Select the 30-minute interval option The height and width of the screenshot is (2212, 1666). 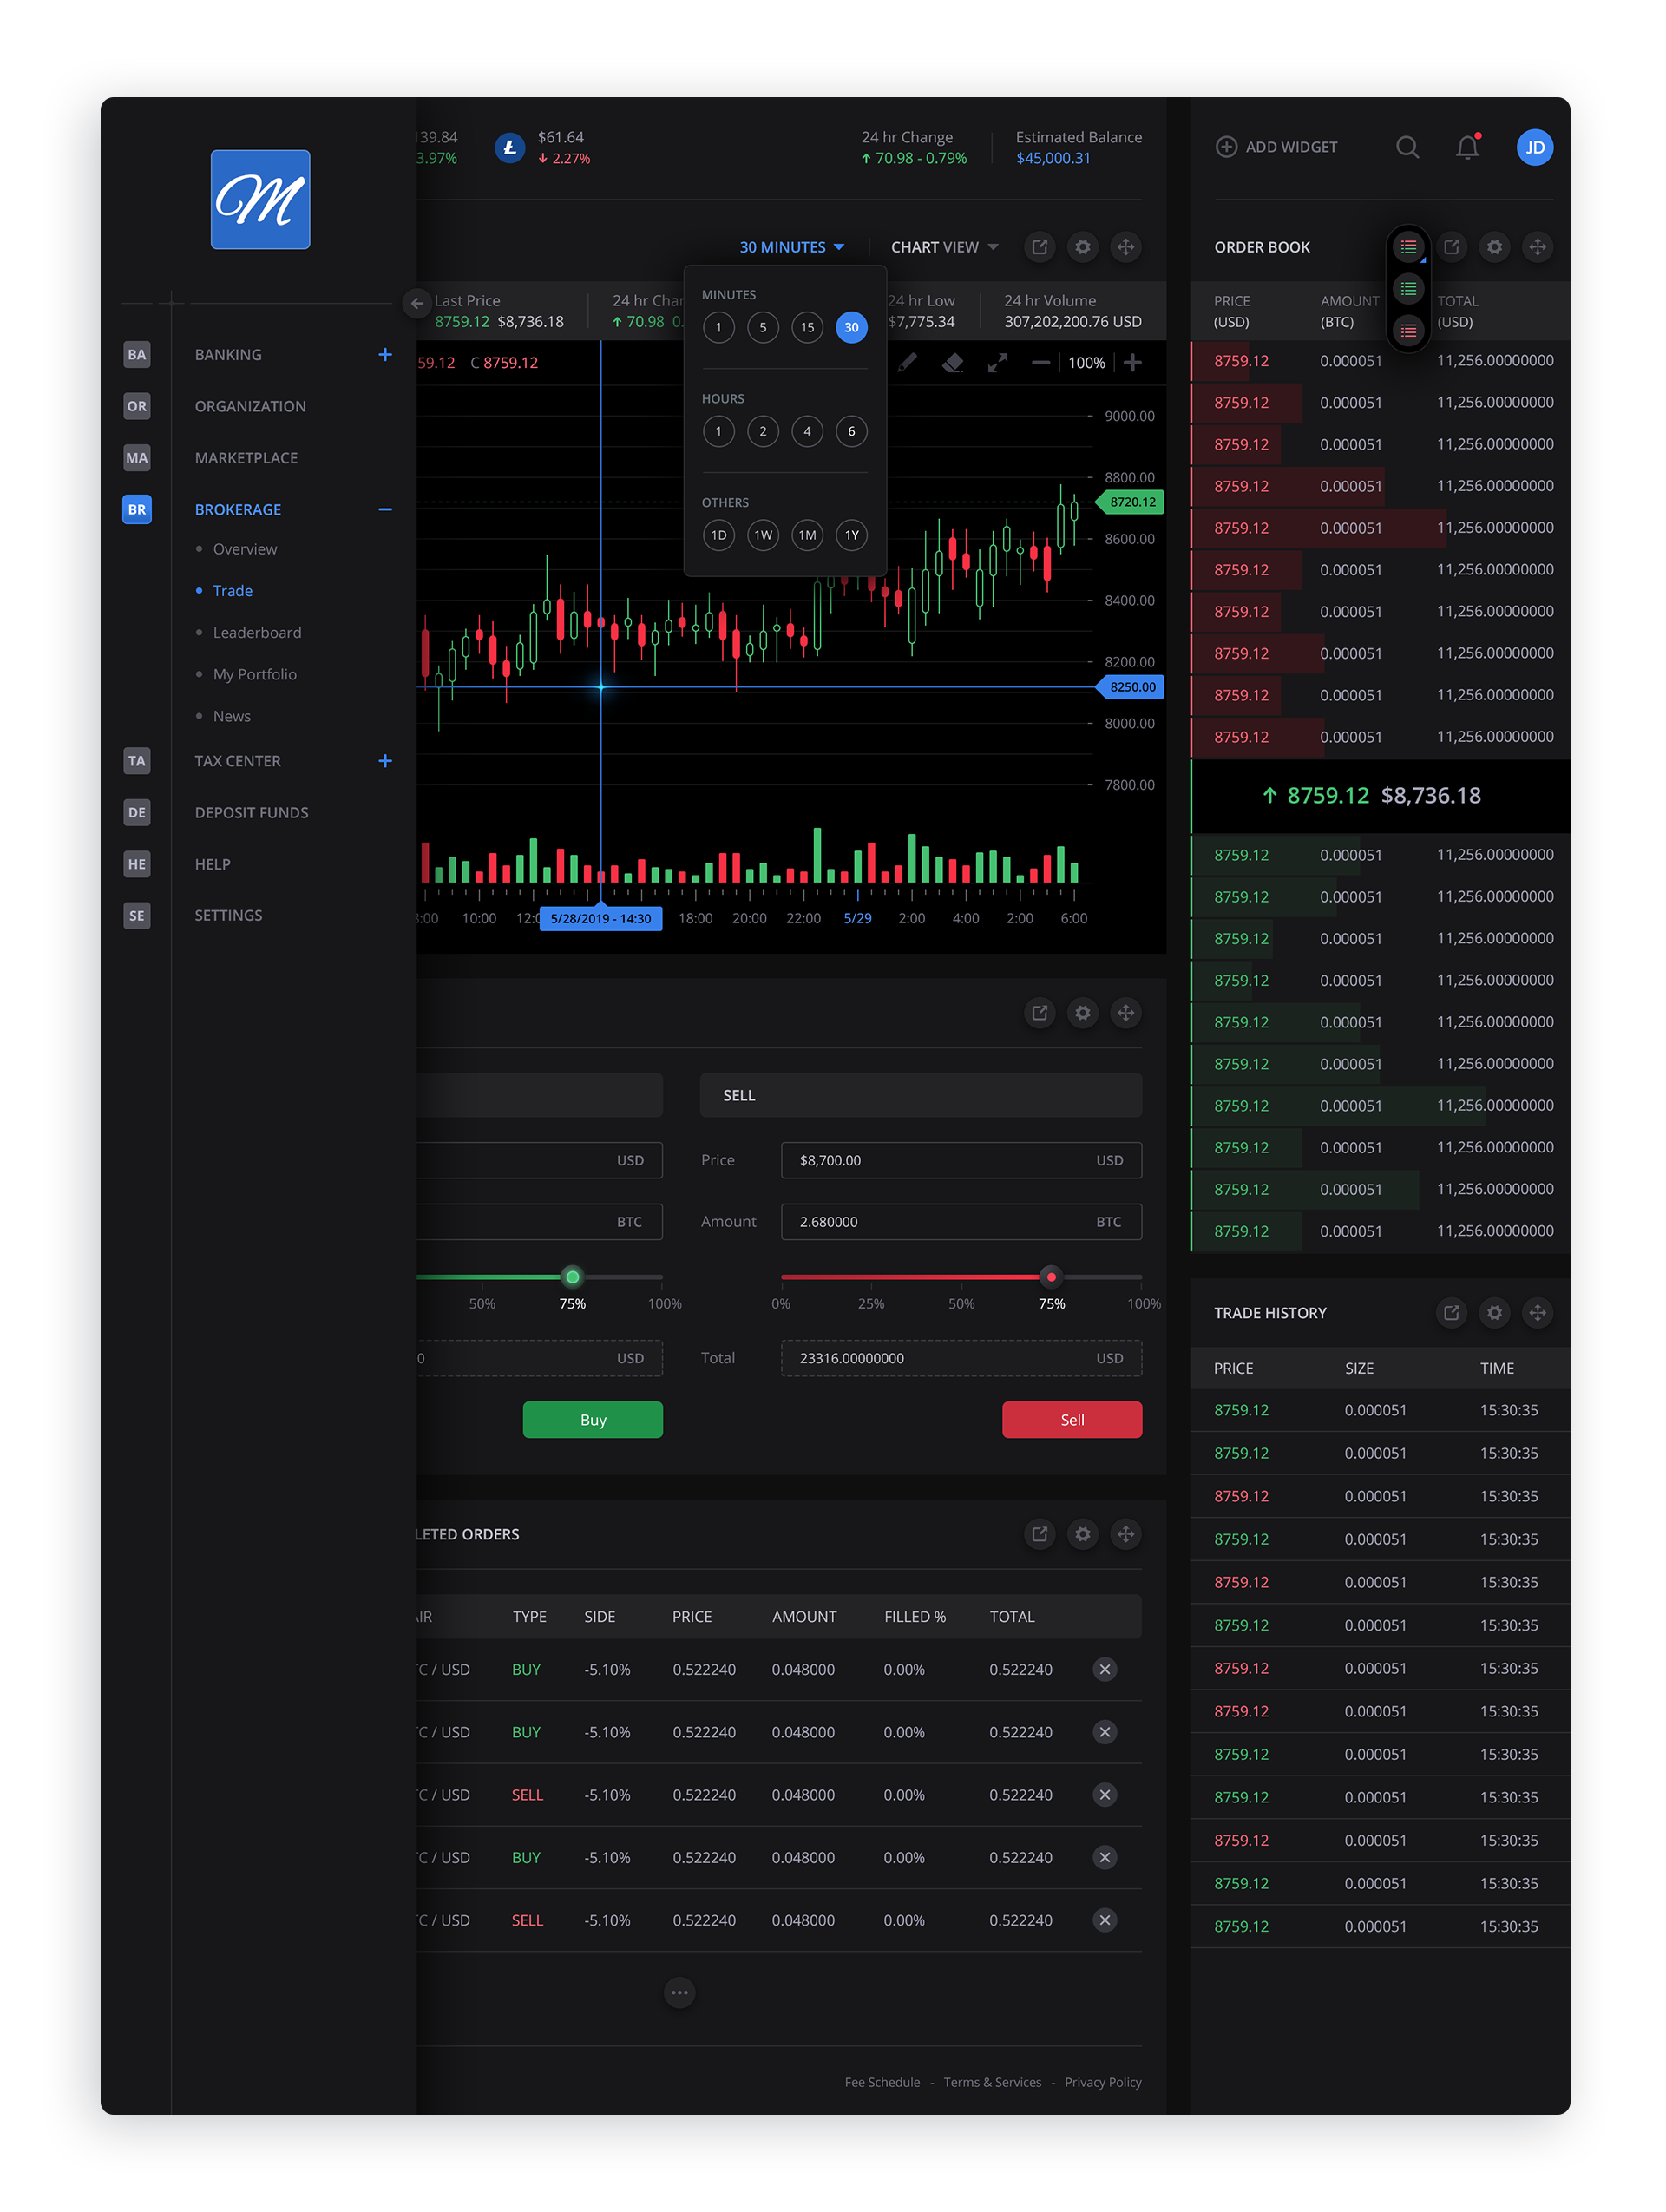point(851,327)
